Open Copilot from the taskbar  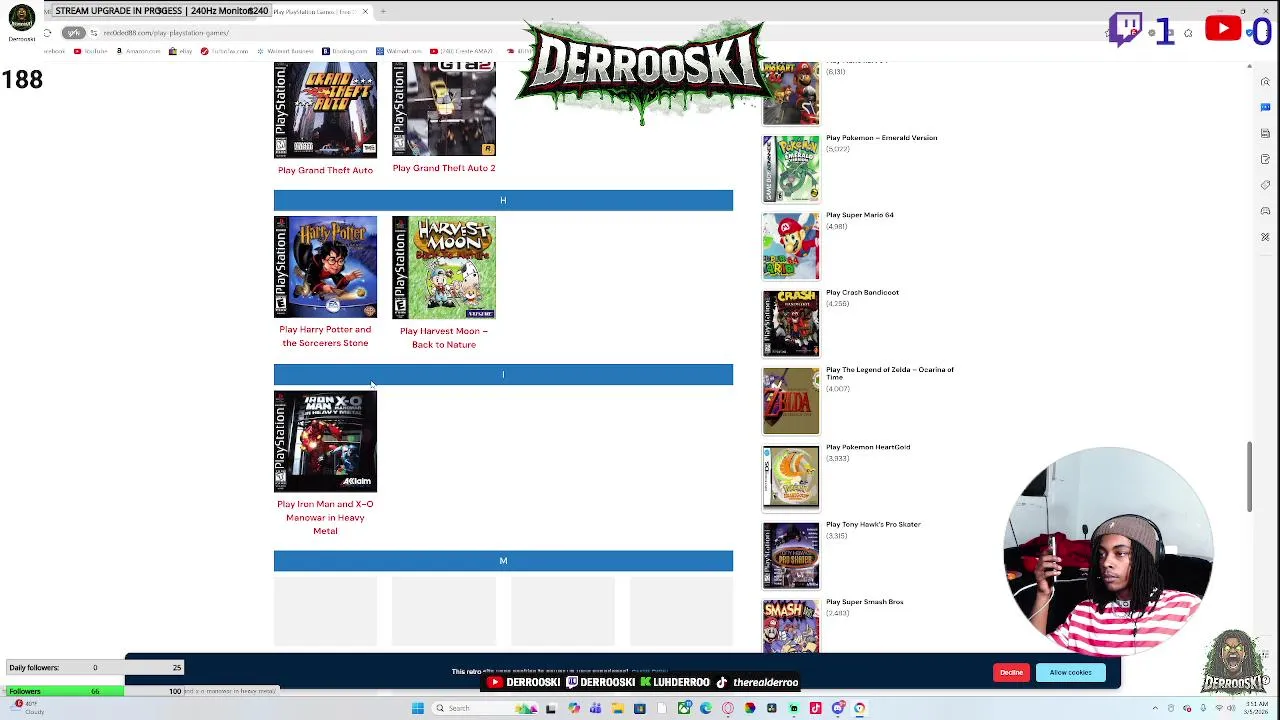(x=574, y=708)
